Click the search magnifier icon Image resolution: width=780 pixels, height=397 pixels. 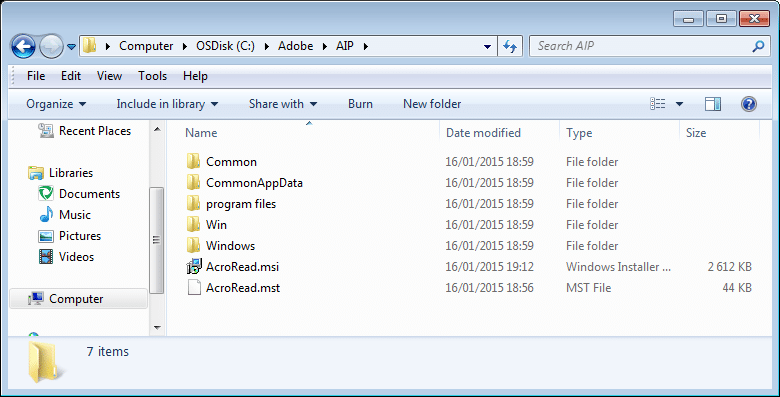click(758, 46)
